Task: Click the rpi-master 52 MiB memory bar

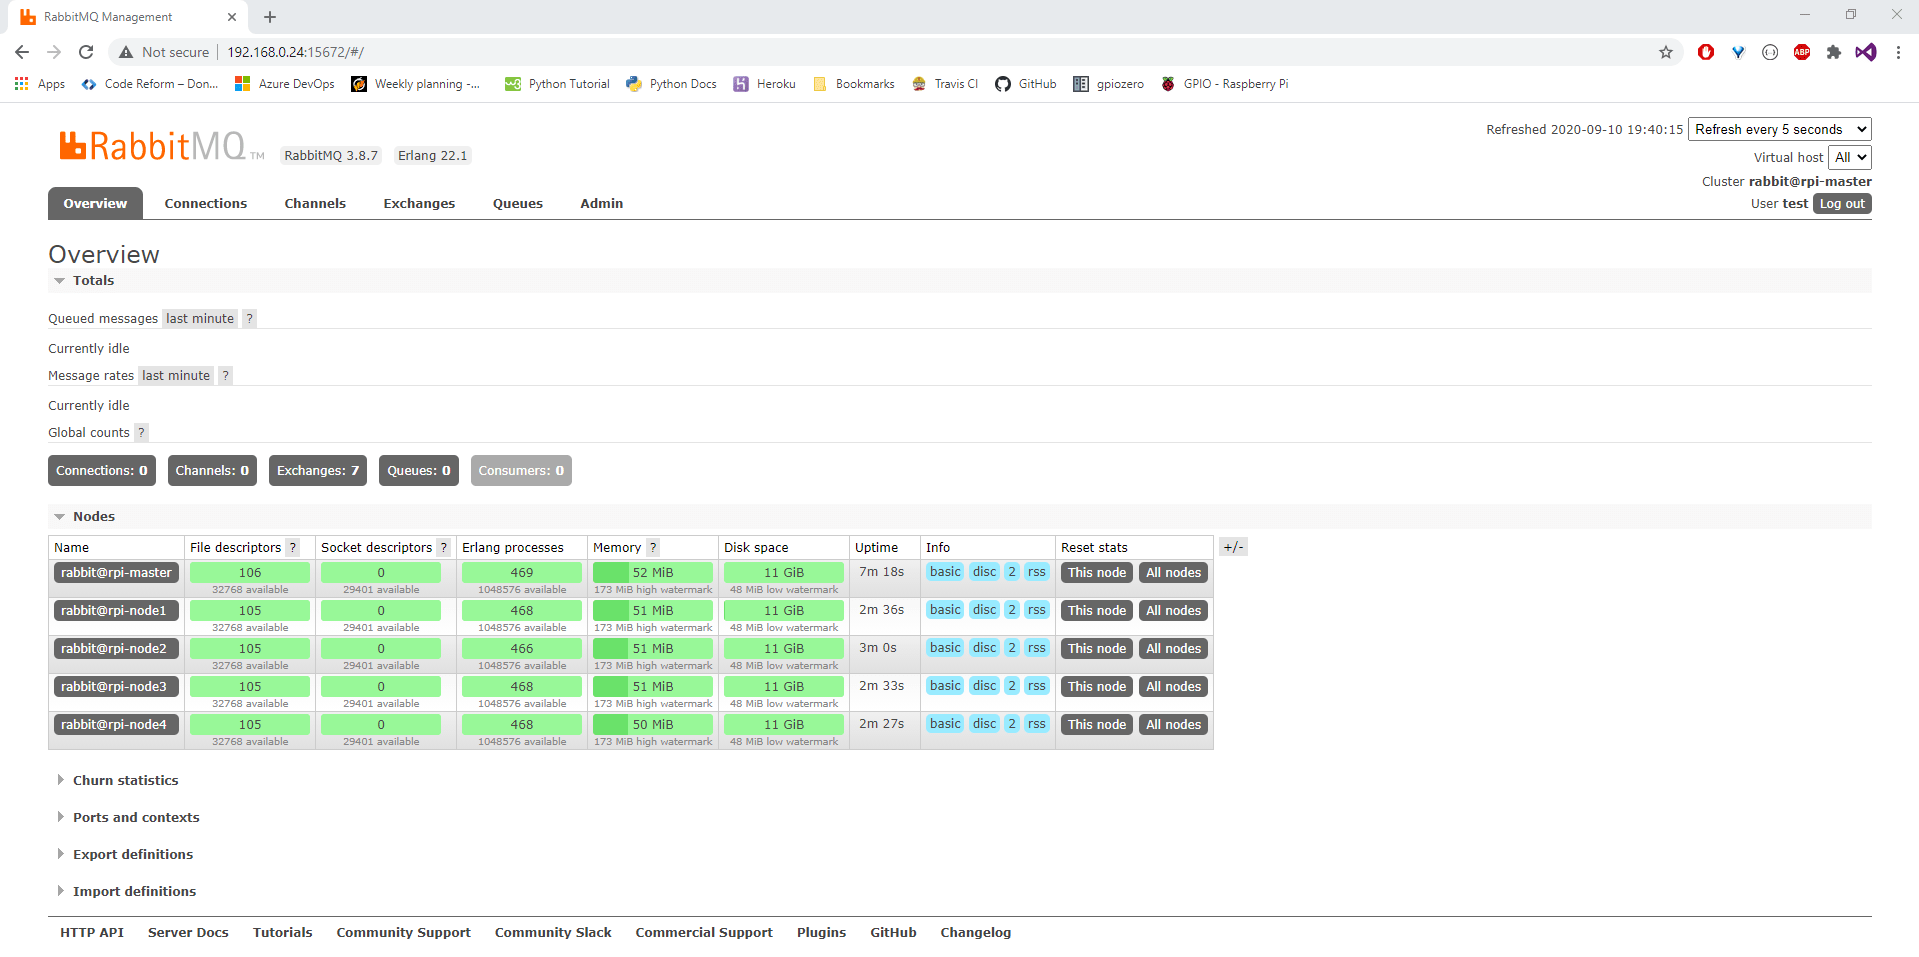Action: [653, 573]
